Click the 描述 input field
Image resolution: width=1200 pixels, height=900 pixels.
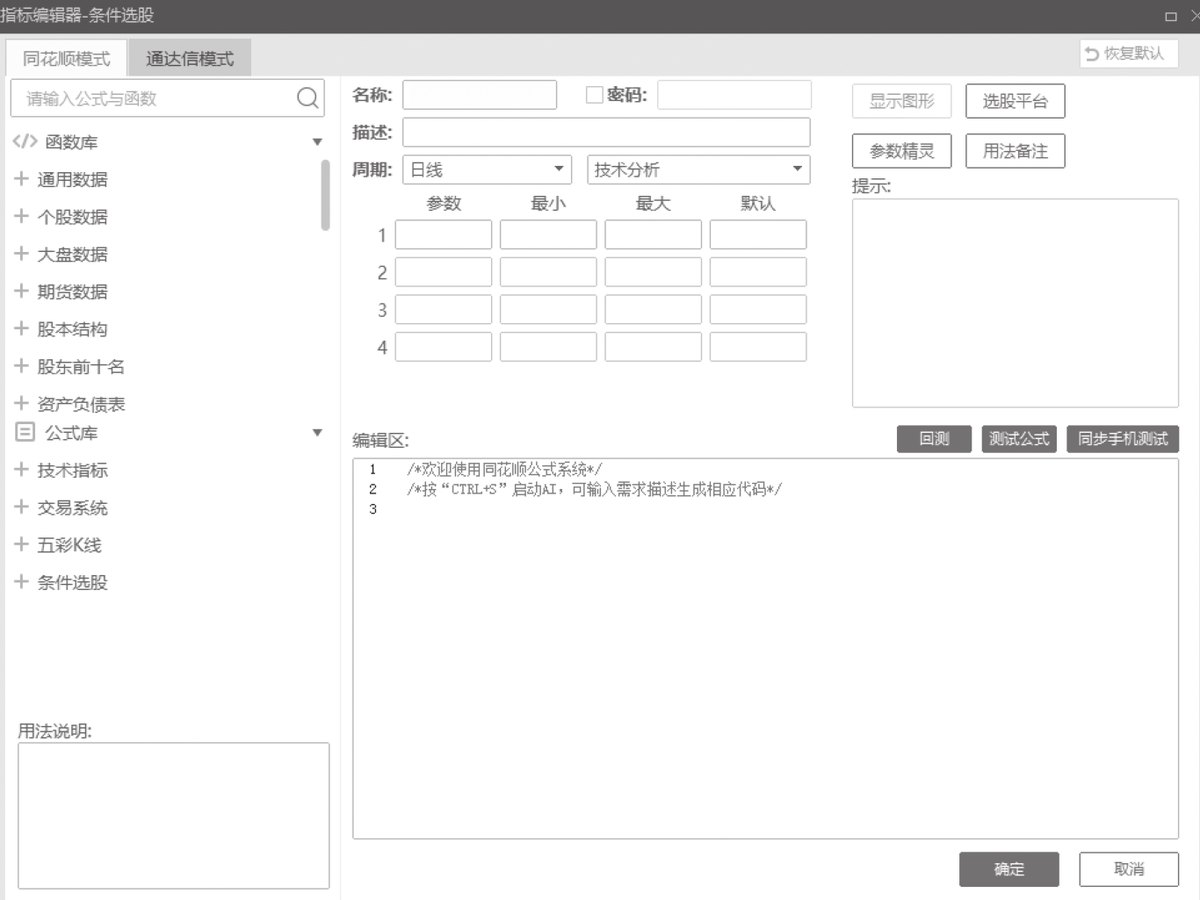[x=606, y=132]
